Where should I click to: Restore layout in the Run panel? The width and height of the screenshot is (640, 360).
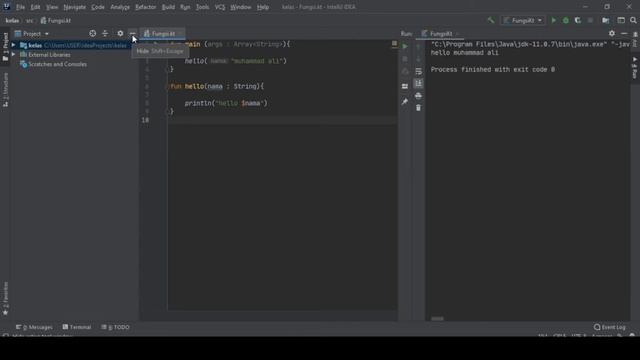click(x=405, y=86)
